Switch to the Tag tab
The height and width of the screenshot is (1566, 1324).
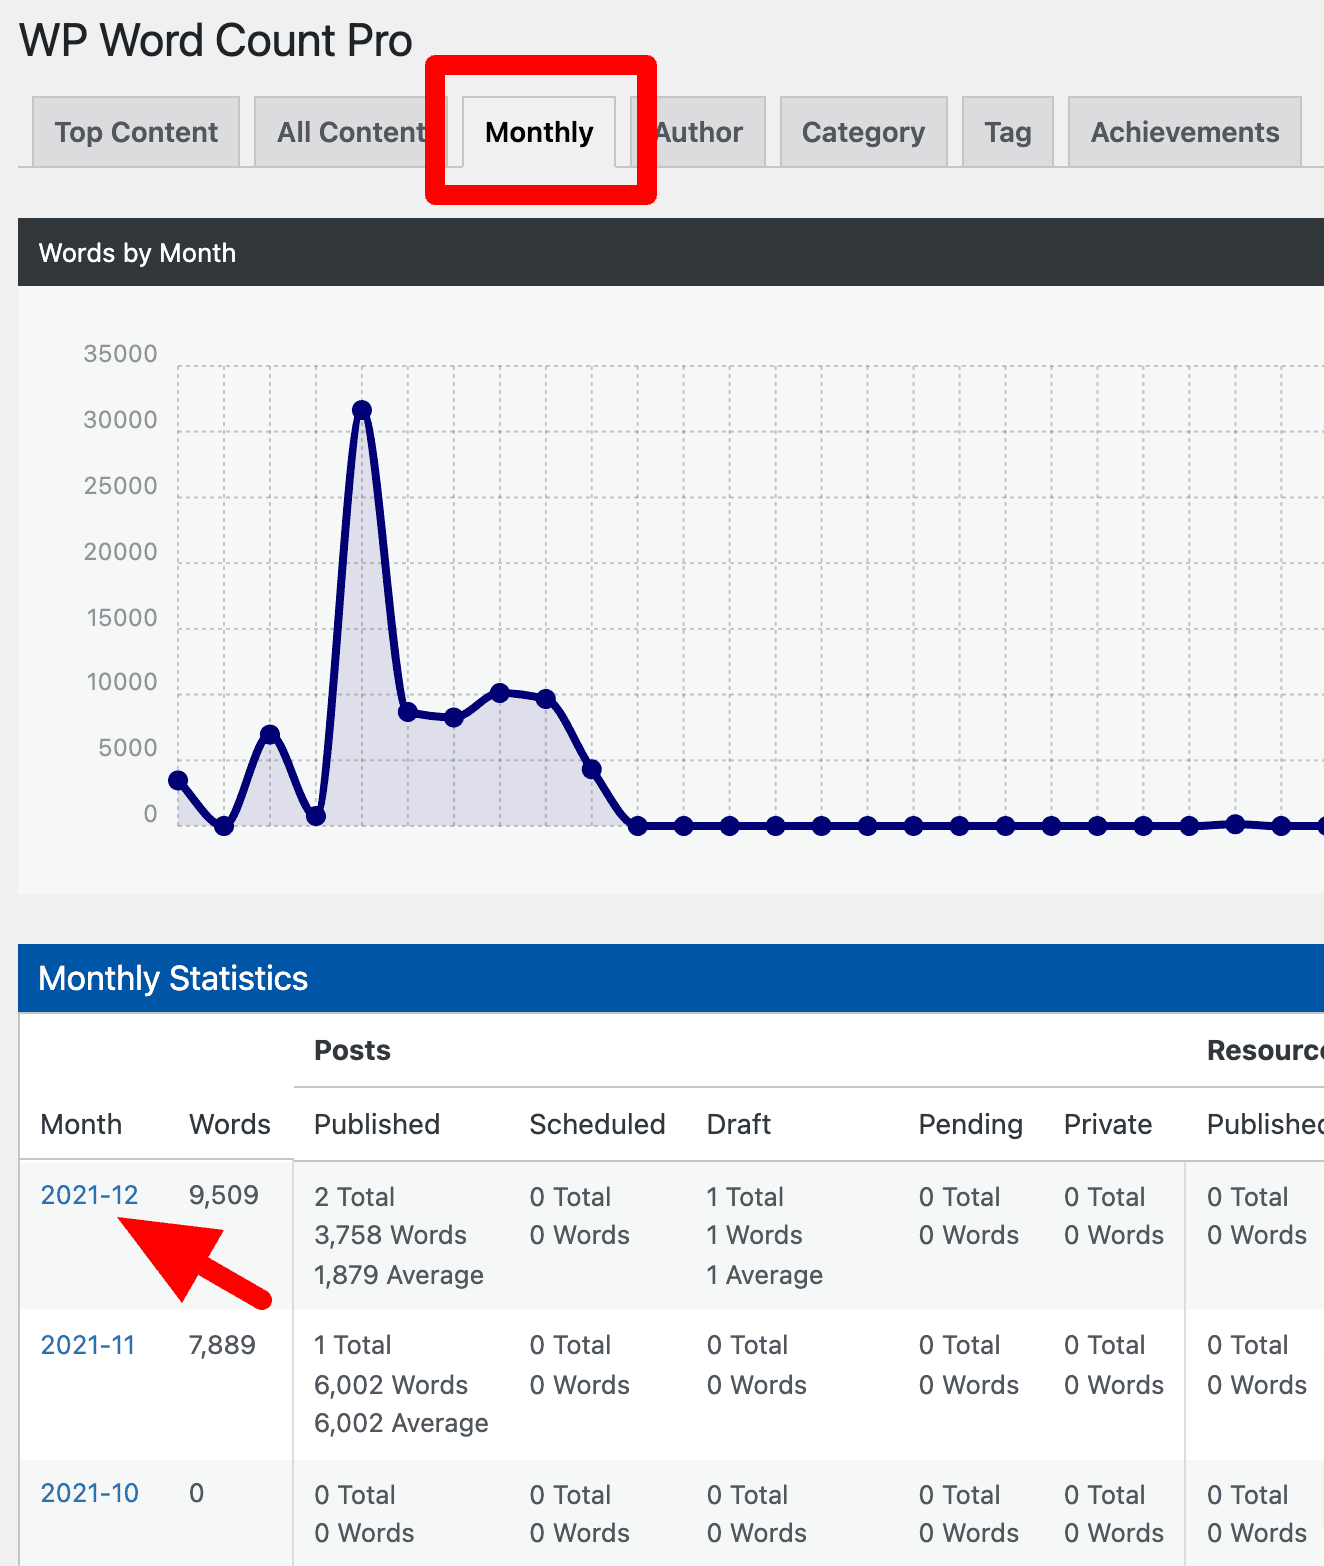1007,132
